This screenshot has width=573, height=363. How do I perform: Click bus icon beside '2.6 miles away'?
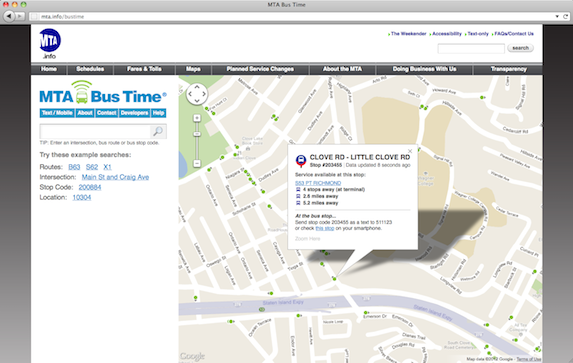(x=298, y=196)
